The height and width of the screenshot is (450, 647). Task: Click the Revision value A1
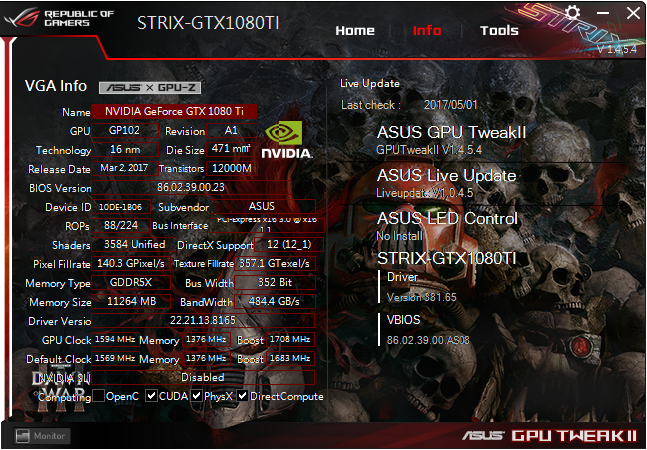pos(231,130)
